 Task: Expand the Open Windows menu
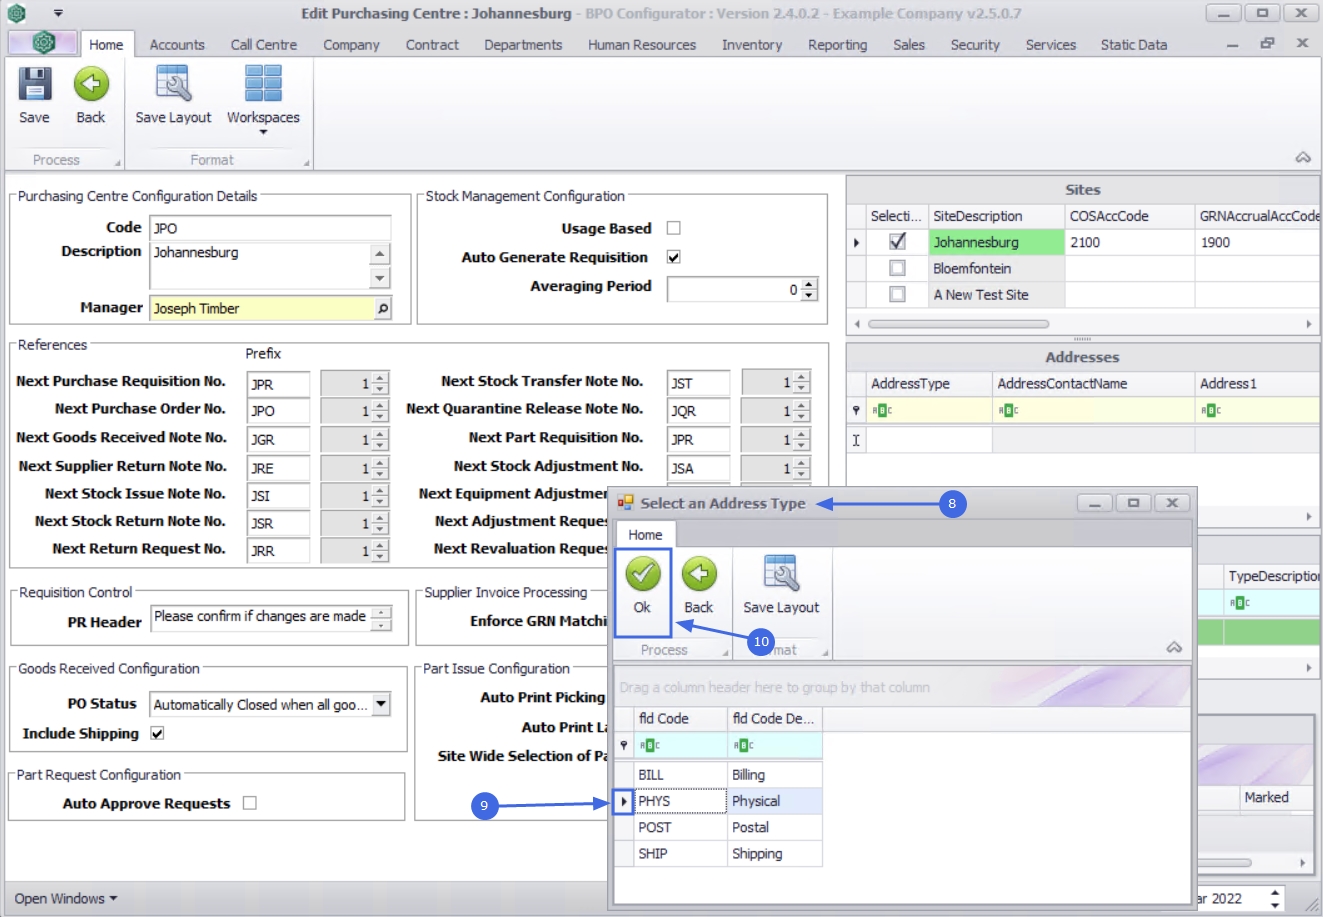pyautogui.click(x=66, y=898)
